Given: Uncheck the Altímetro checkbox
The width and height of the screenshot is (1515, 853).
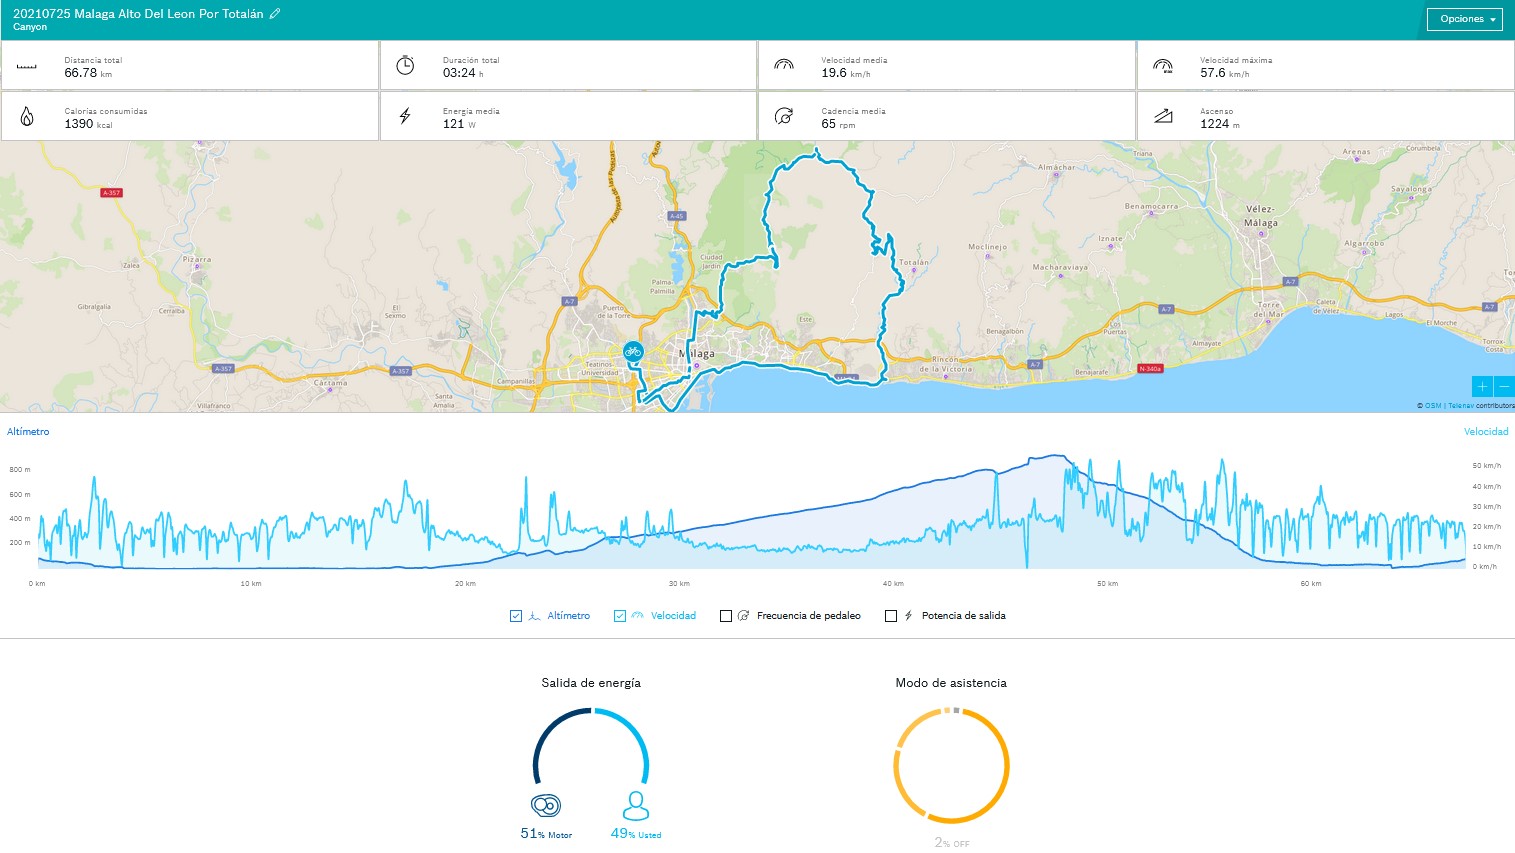Looking at the screenshot, I should pos(516,616).
